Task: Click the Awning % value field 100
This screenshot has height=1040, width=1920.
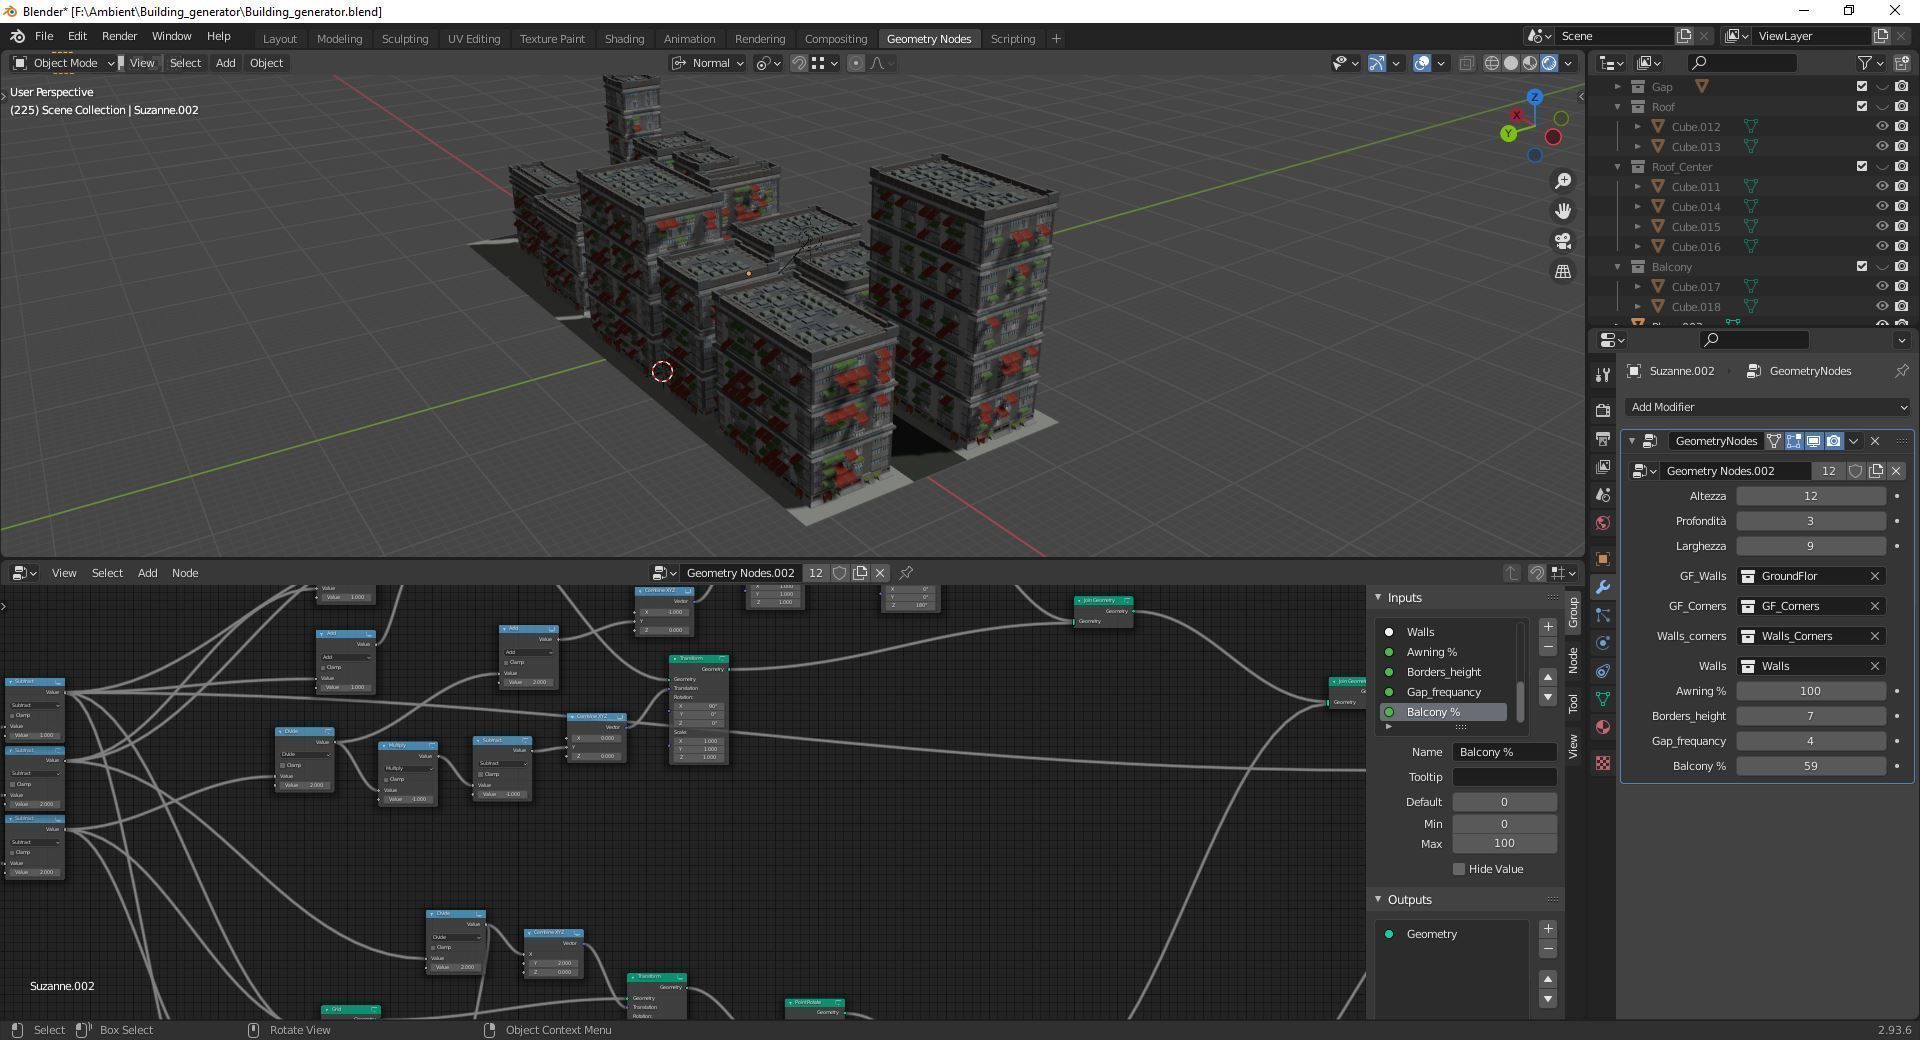Action: 1811,691
